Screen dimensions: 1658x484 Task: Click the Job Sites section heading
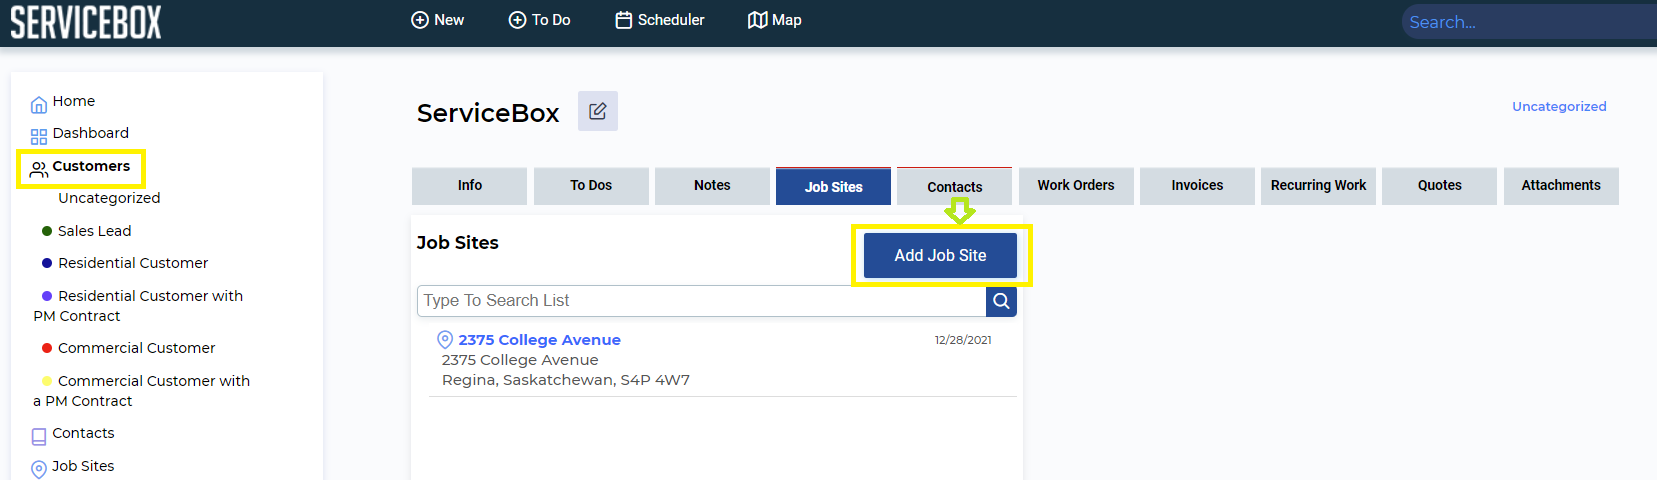[x=457, y=243]
